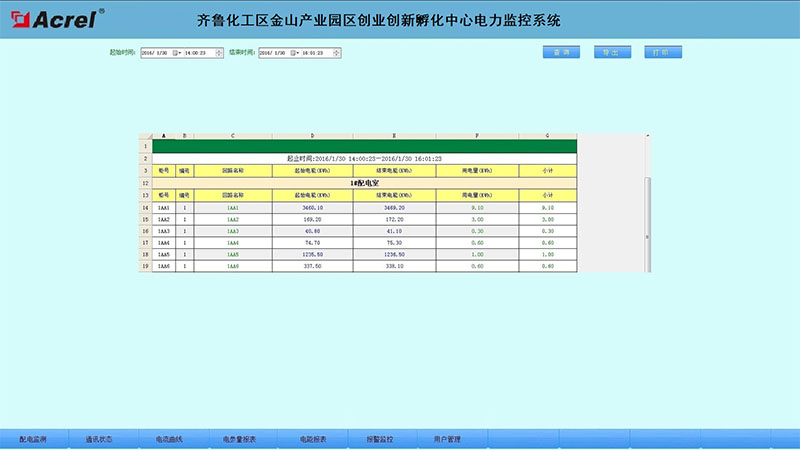The height and width of the screenshot is (450, 800).
Task: Go to the 电流曲线 tab
Action: pyautogui.click(x=169, y=438)
